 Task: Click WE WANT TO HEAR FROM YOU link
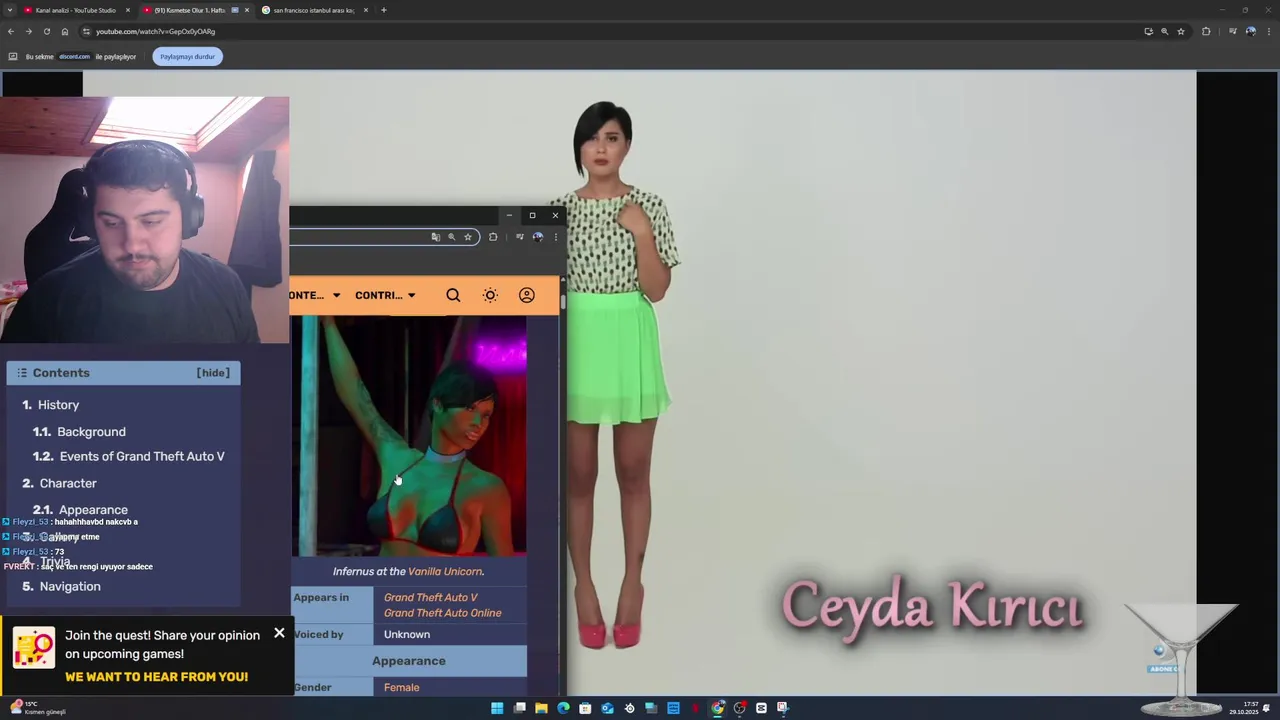coord(156,677)
